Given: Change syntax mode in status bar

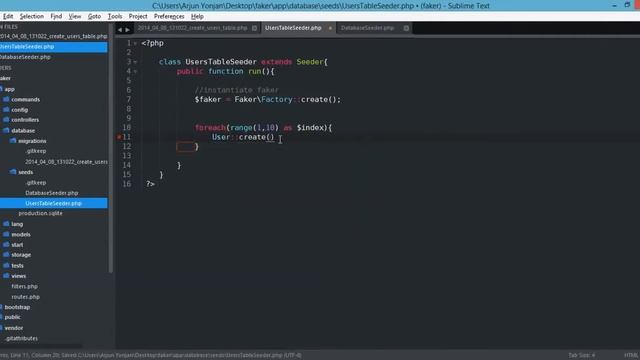Looking at the screenshot, I should pyautogui.click(x=631, y=355).
